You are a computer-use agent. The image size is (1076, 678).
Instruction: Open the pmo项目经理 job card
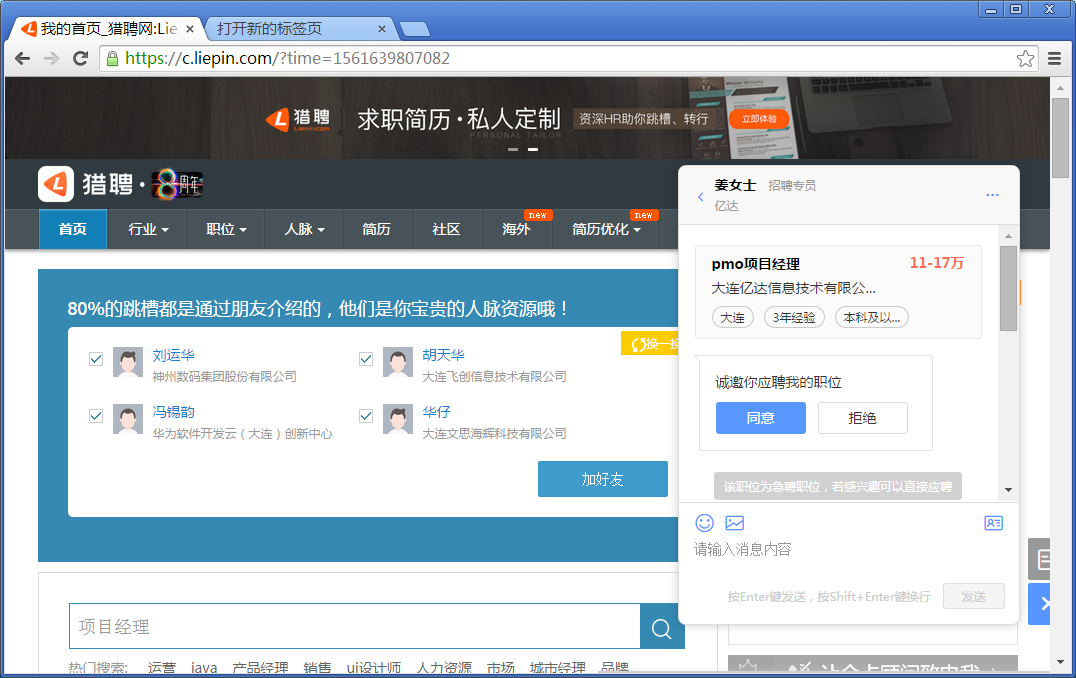[x=838, y=292]
